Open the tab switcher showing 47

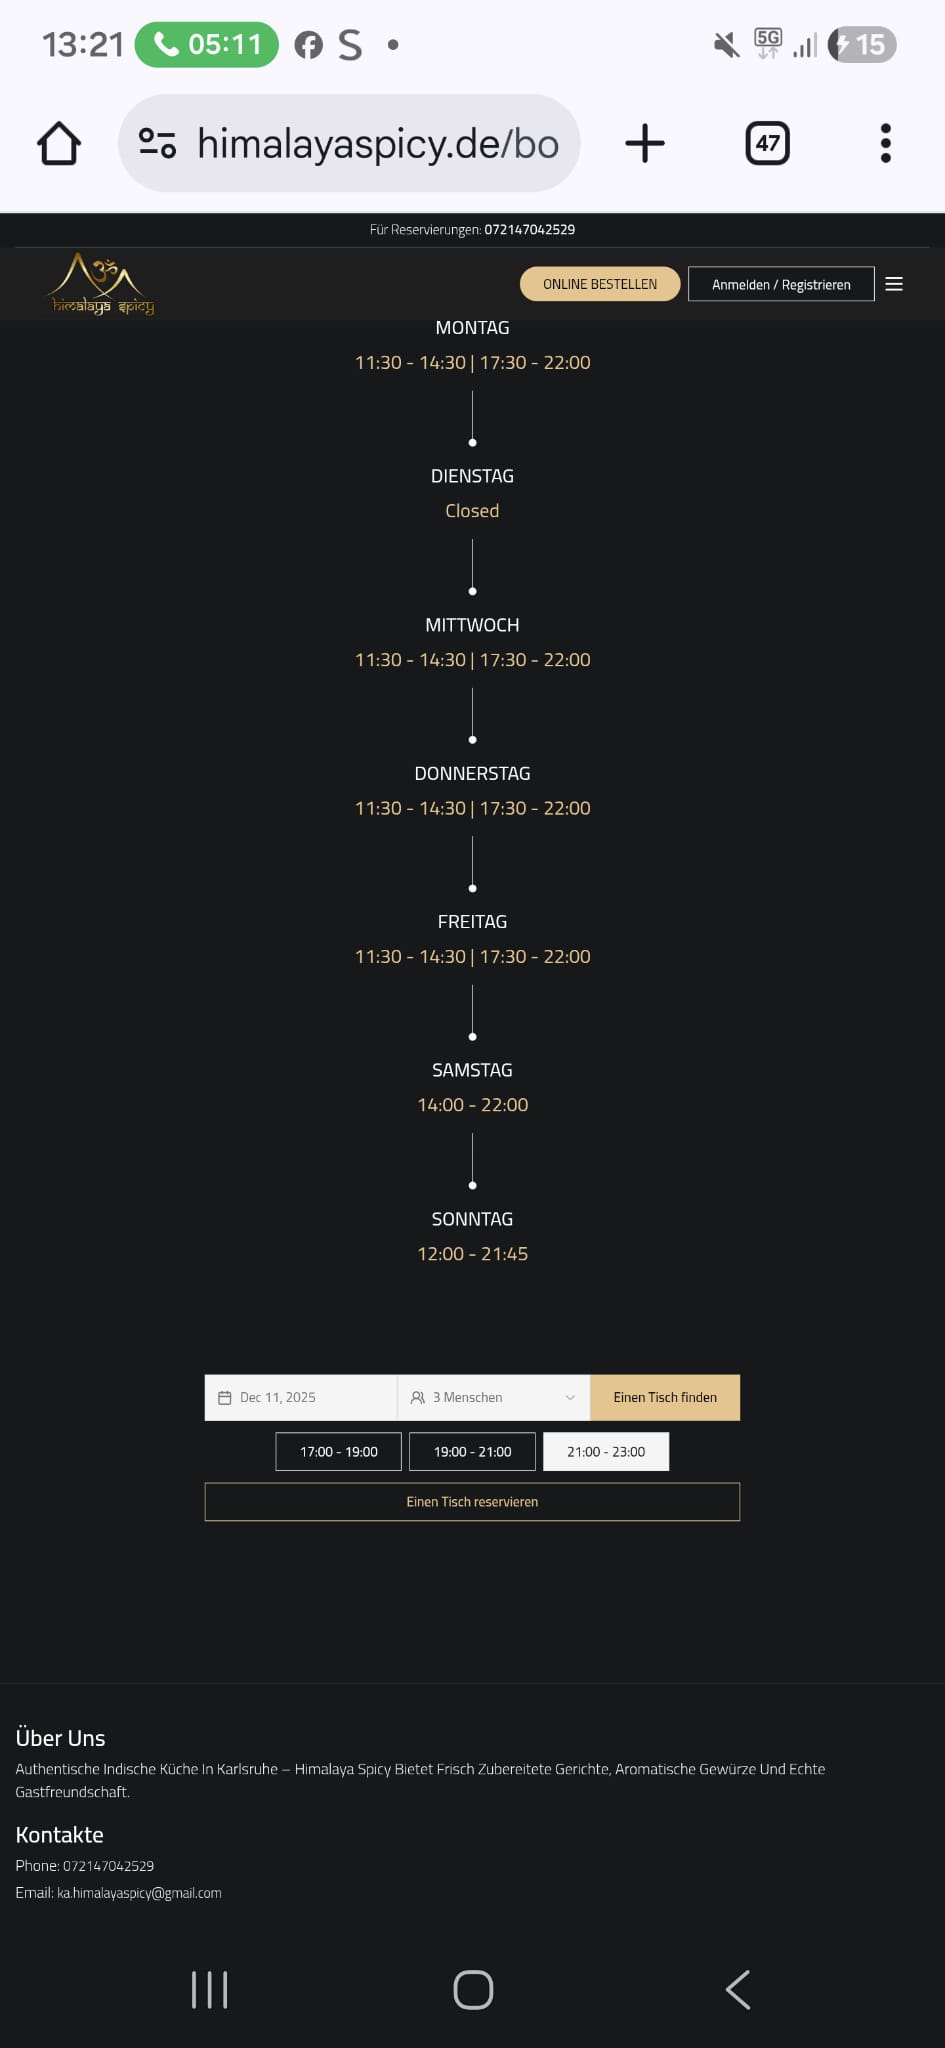(x=767, y=144)
